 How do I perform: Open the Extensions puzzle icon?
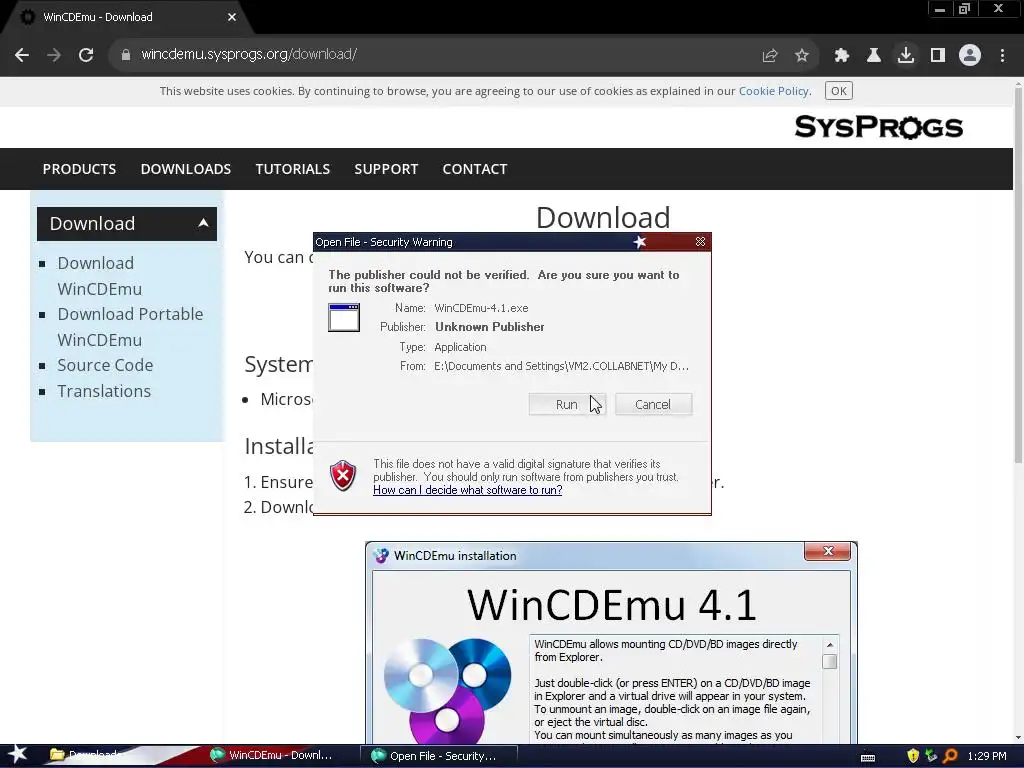841,56
